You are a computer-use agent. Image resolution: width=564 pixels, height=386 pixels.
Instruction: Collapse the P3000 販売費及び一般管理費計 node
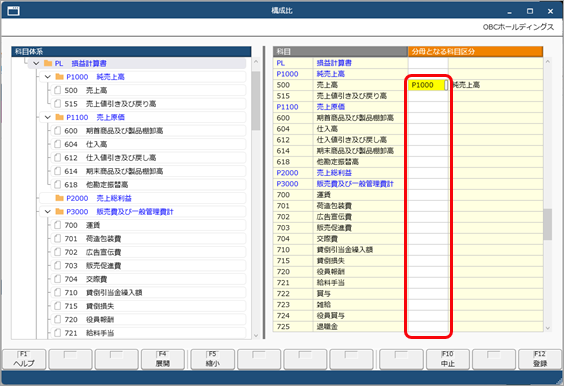point(47,212)
